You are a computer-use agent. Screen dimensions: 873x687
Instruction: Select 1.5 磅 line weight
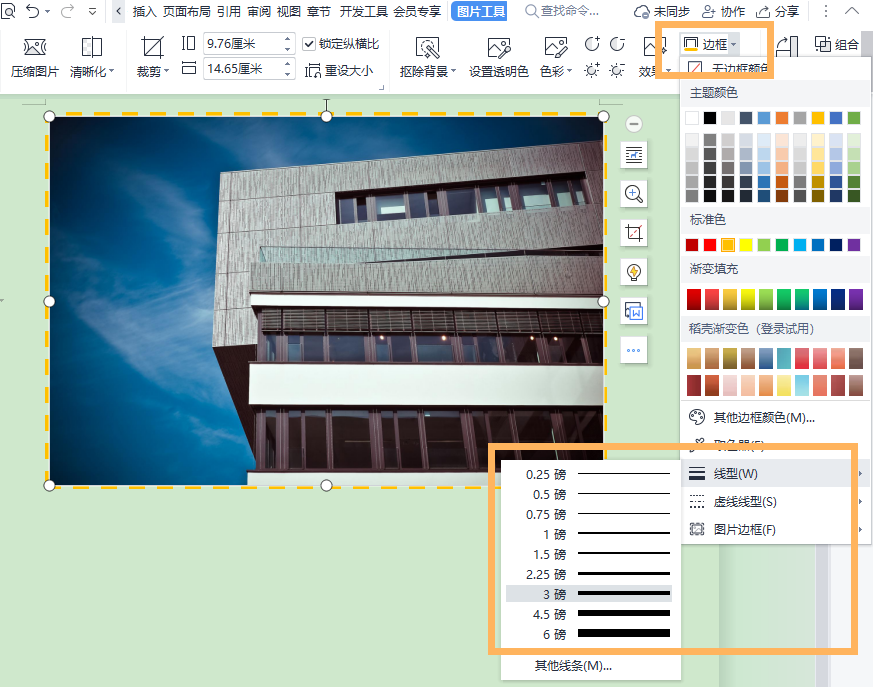coord(589,554)
